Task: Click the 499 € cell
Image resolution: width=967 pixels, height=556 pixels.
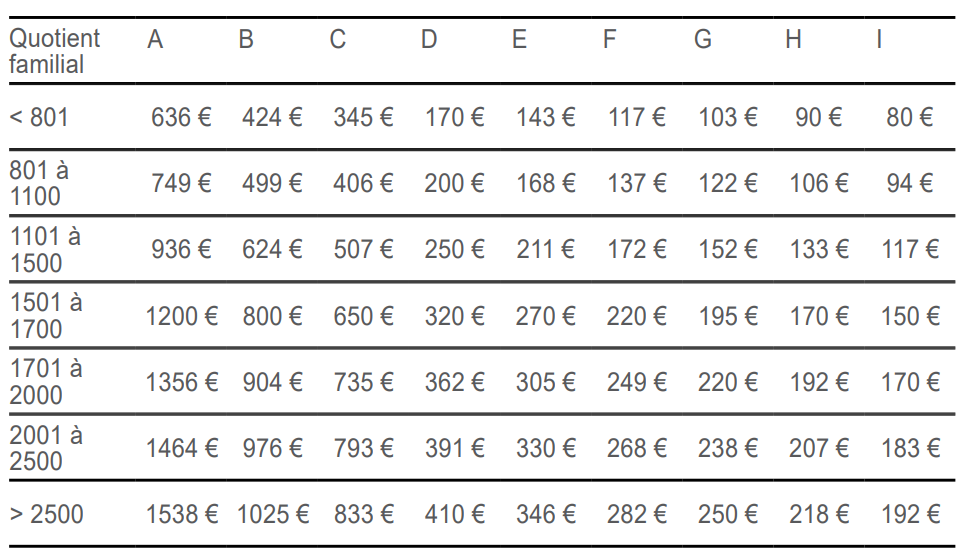Action: point(272,183)
